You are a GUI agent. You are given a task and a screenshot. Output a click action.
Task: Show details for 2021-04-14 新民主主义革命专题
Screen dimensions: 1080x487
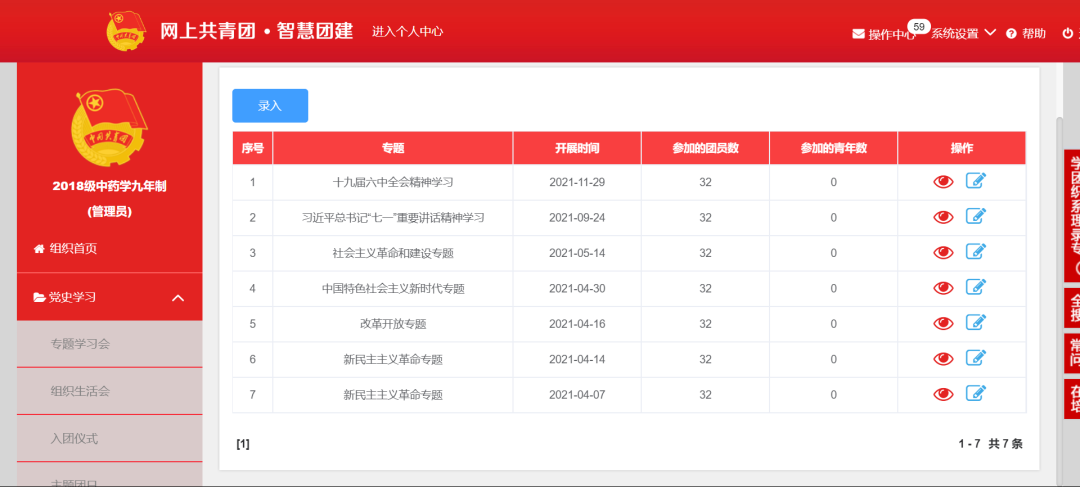coord(942,359)
